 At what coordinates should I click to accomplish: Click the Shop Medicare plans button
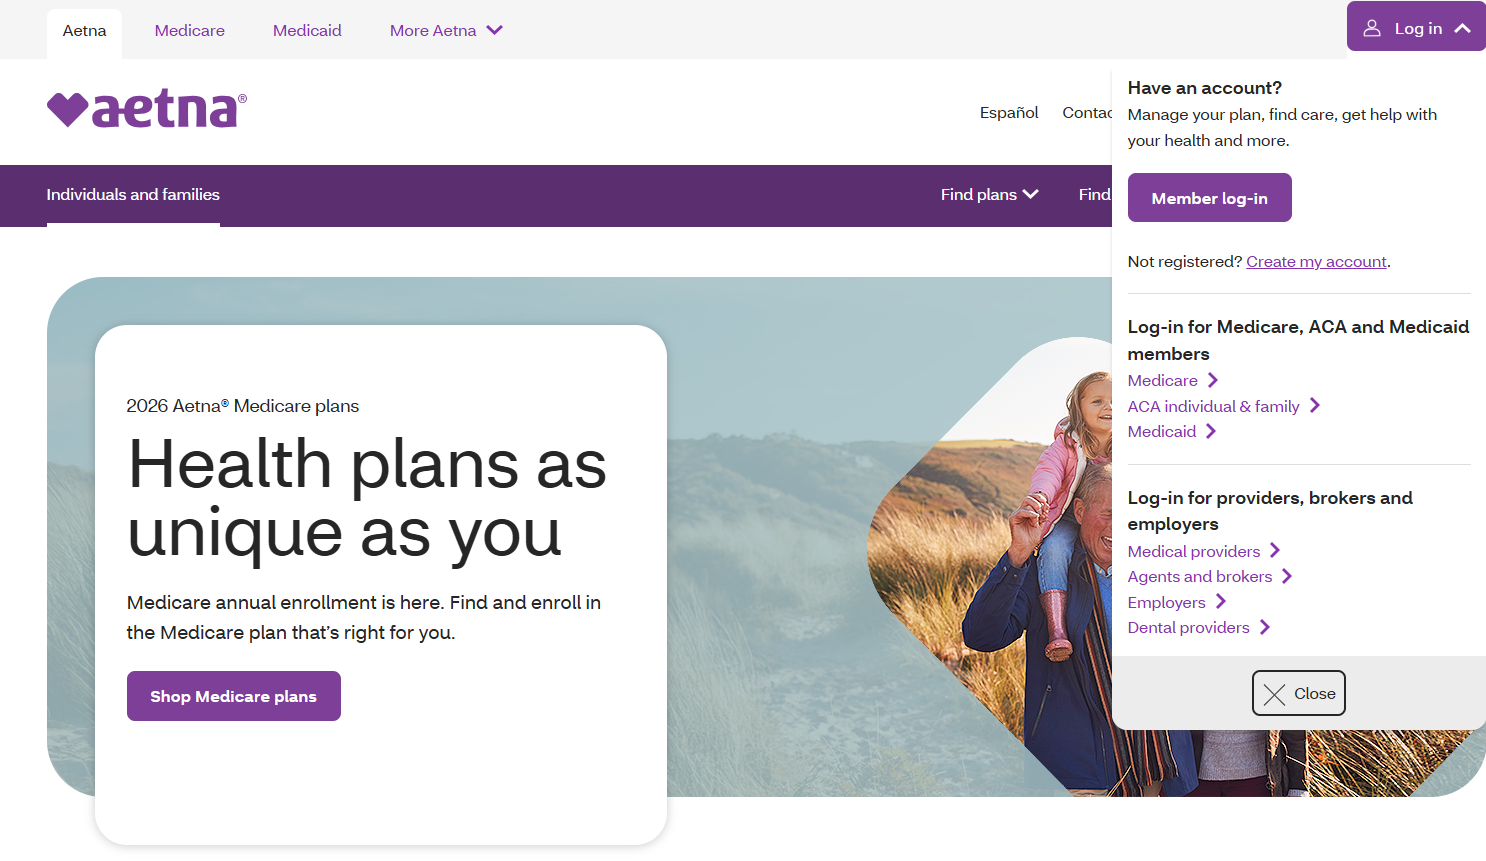234,696
